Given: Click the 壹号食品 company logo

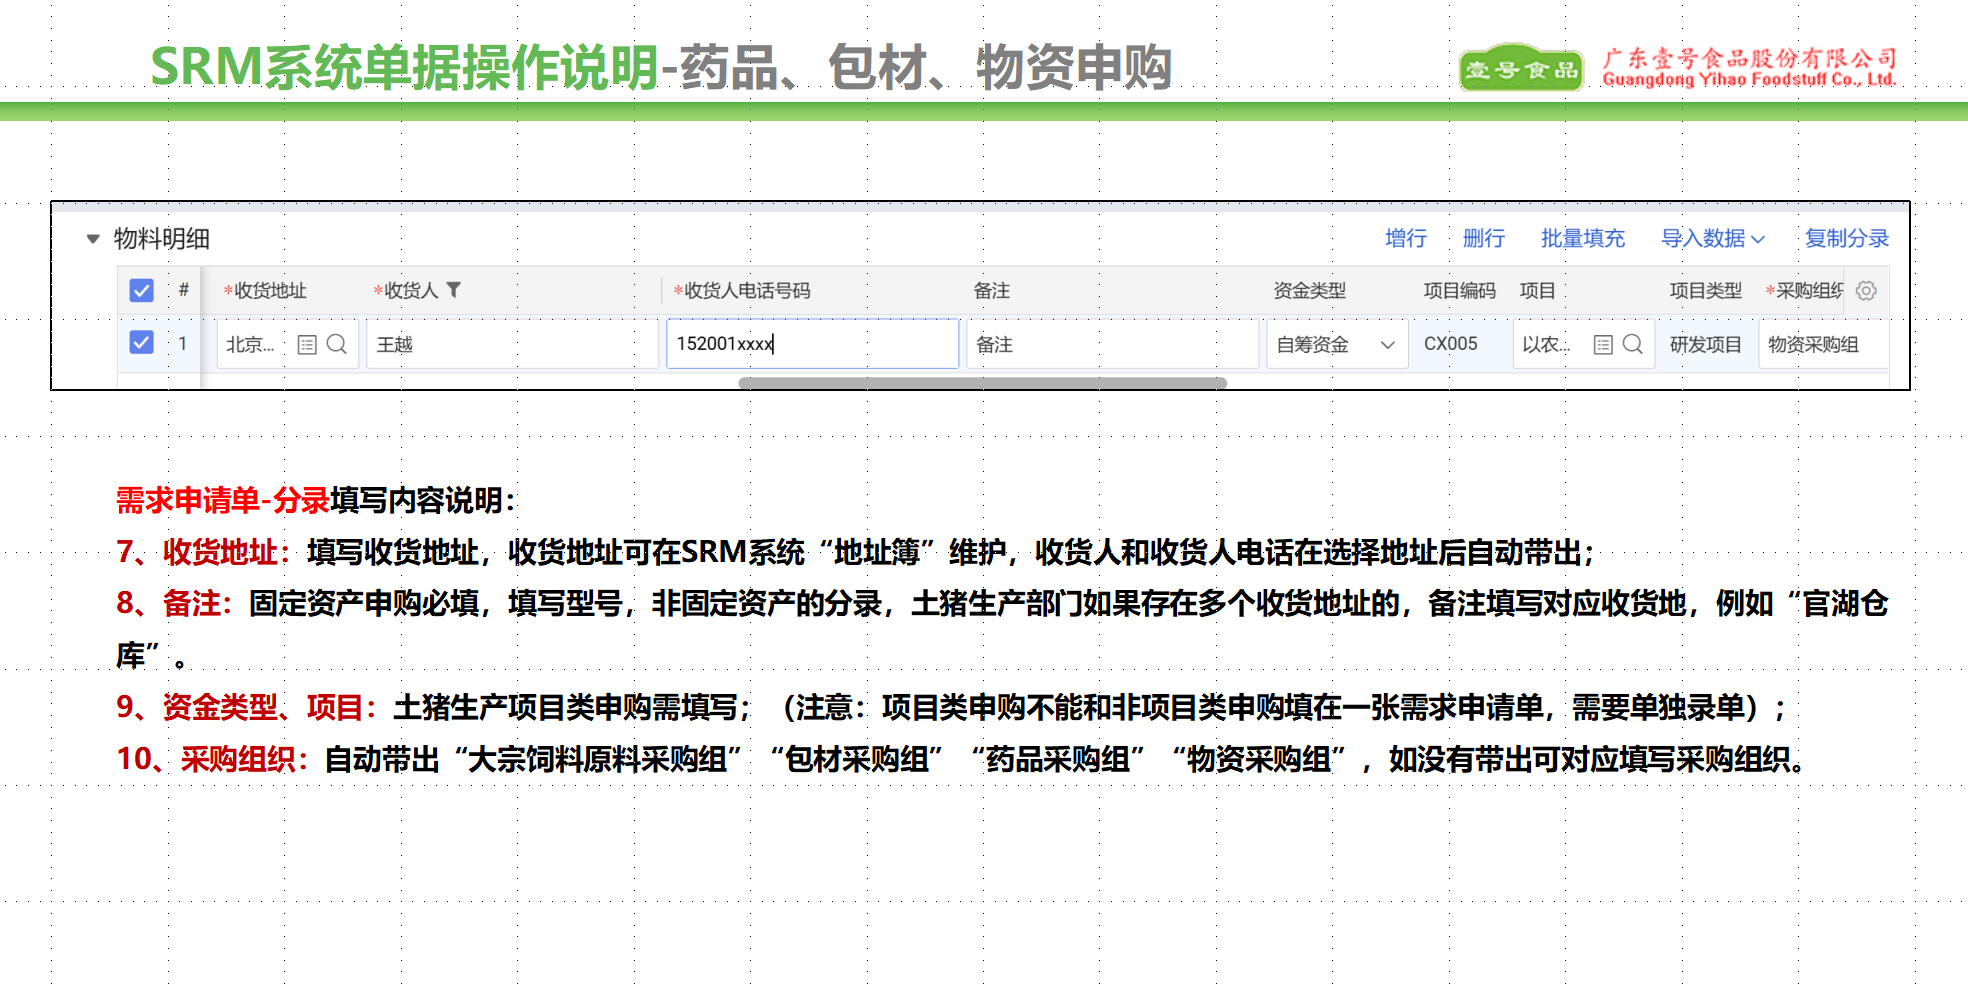Looking at the screenshot, I should point(1520,68).
